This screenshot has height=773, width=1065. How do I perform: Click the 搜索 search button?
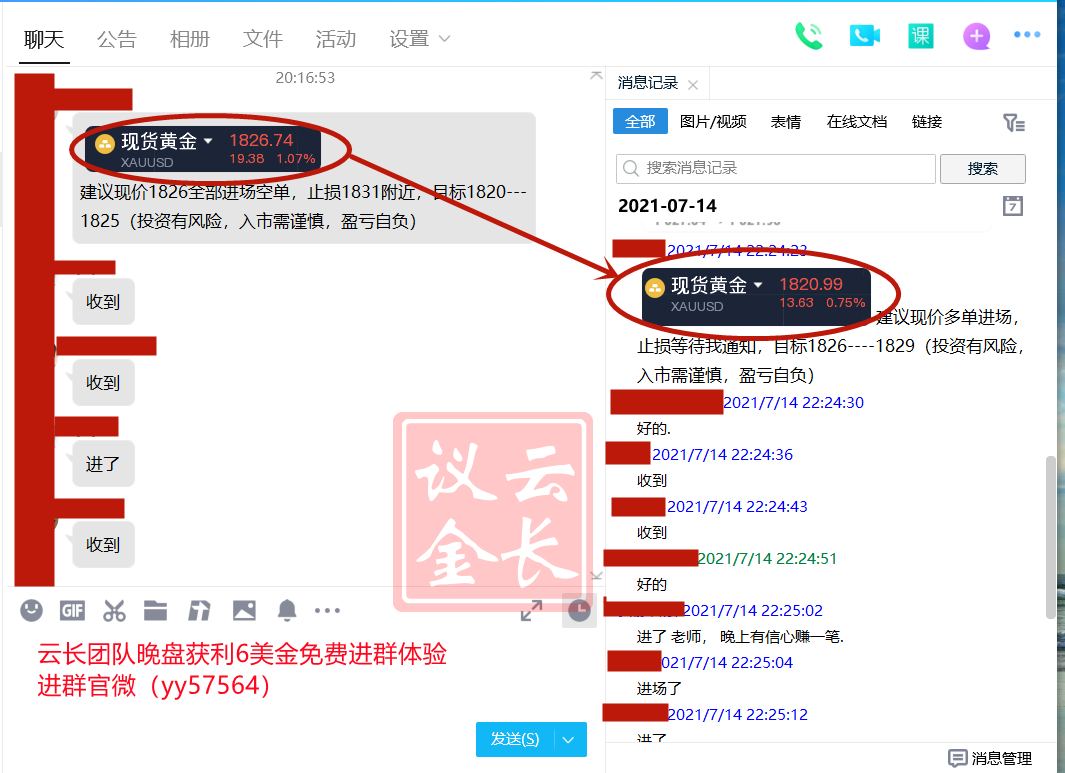982,168
